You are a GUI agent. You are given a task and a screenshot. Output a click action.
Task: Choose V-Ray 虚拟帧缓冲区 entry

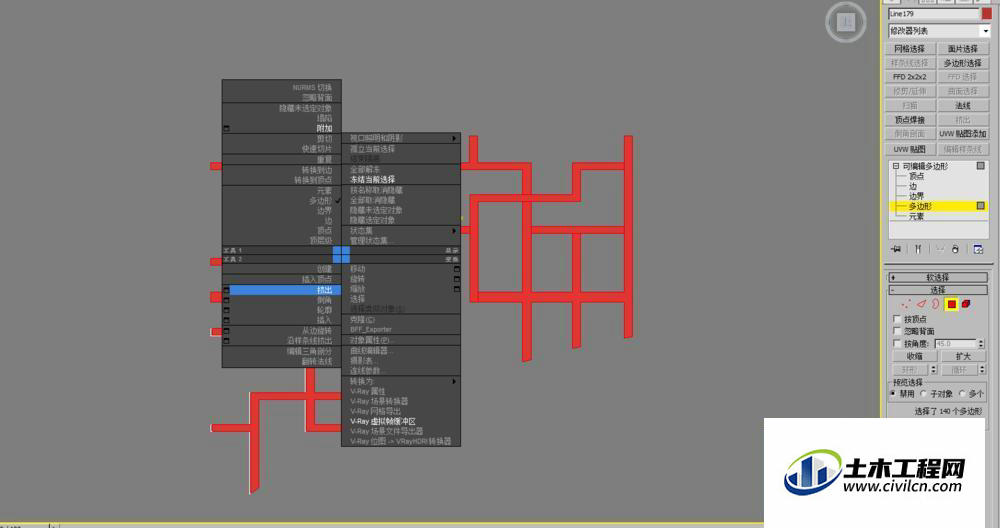[383, 422]
